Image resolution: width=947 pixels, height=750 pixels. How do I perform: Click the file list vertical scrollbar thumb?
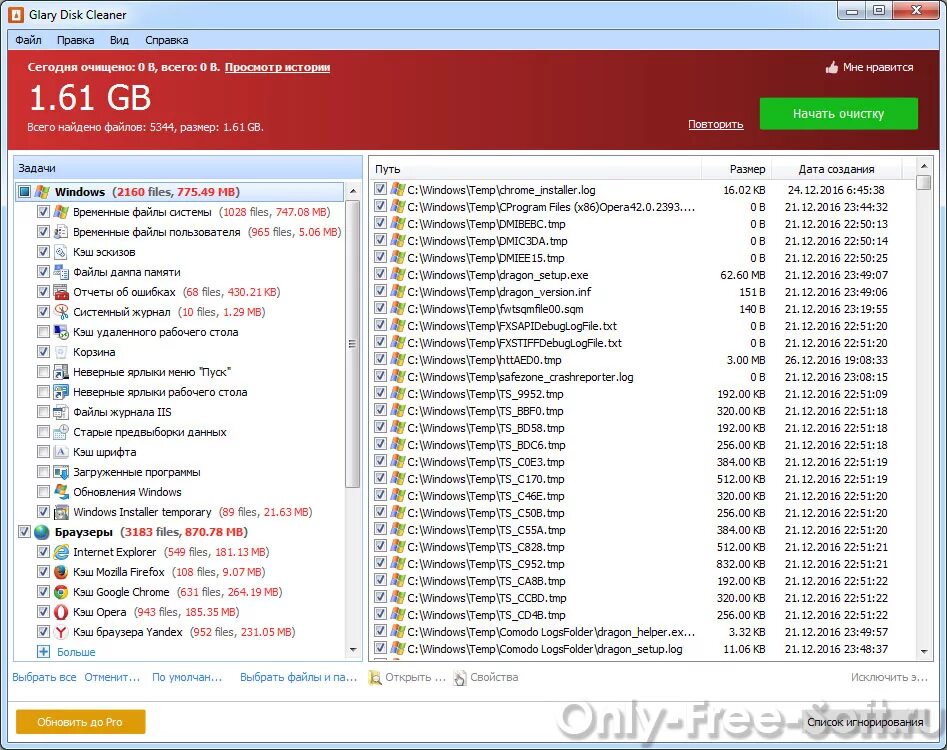pyautogui.click(x=923, y=182)
